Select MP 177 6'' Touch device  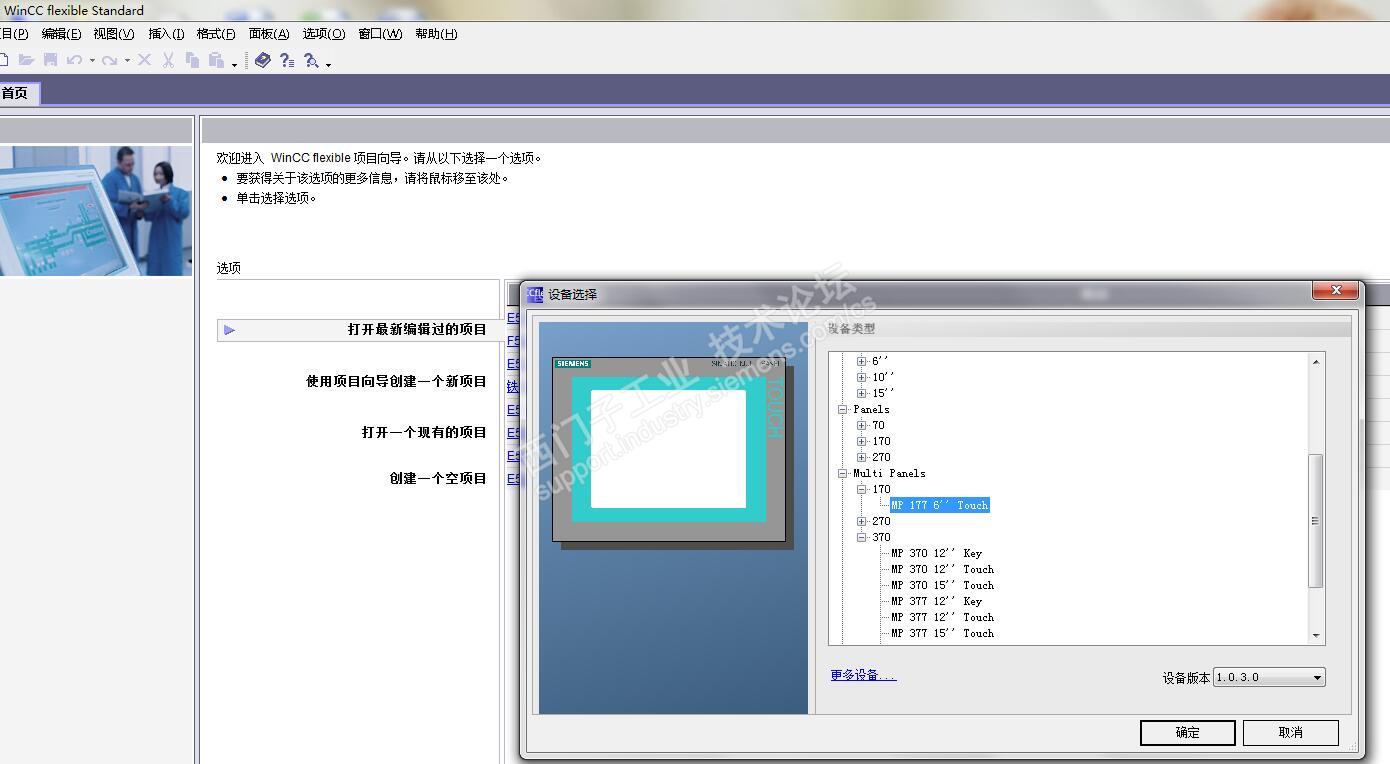940,505
